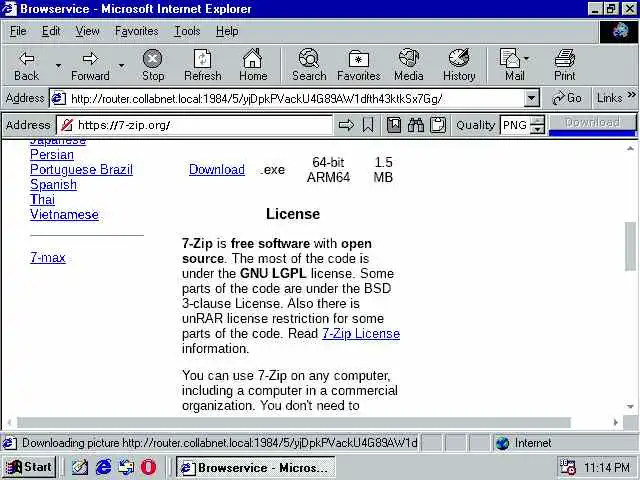Image resolution: width=640 pixels, height=480 pixels.
Task: Open the Portuguese Brazil language link
Action: click(81, 170)
